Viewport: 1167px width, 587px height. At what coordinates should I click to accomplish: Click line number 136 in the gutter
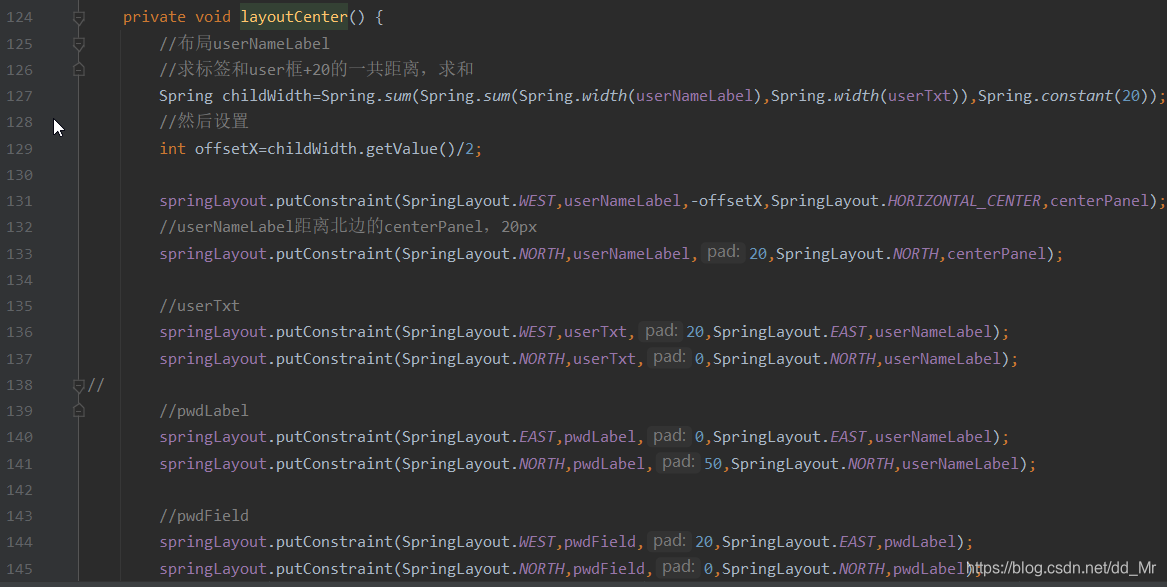coord(19,332)
